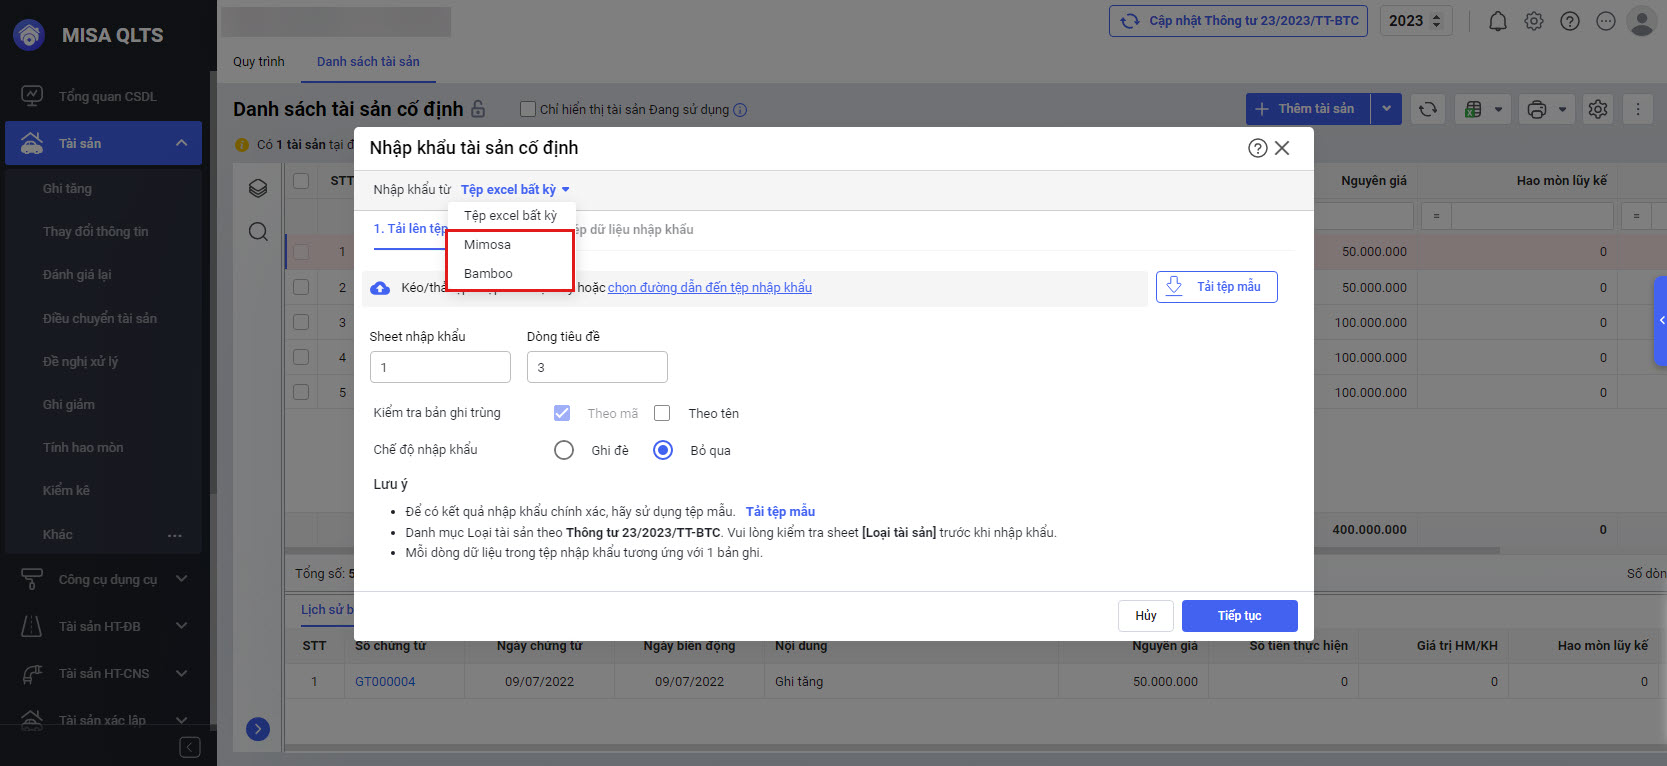
Task: Select the Bỏ qua radio option
Action: tap(663, 450)
